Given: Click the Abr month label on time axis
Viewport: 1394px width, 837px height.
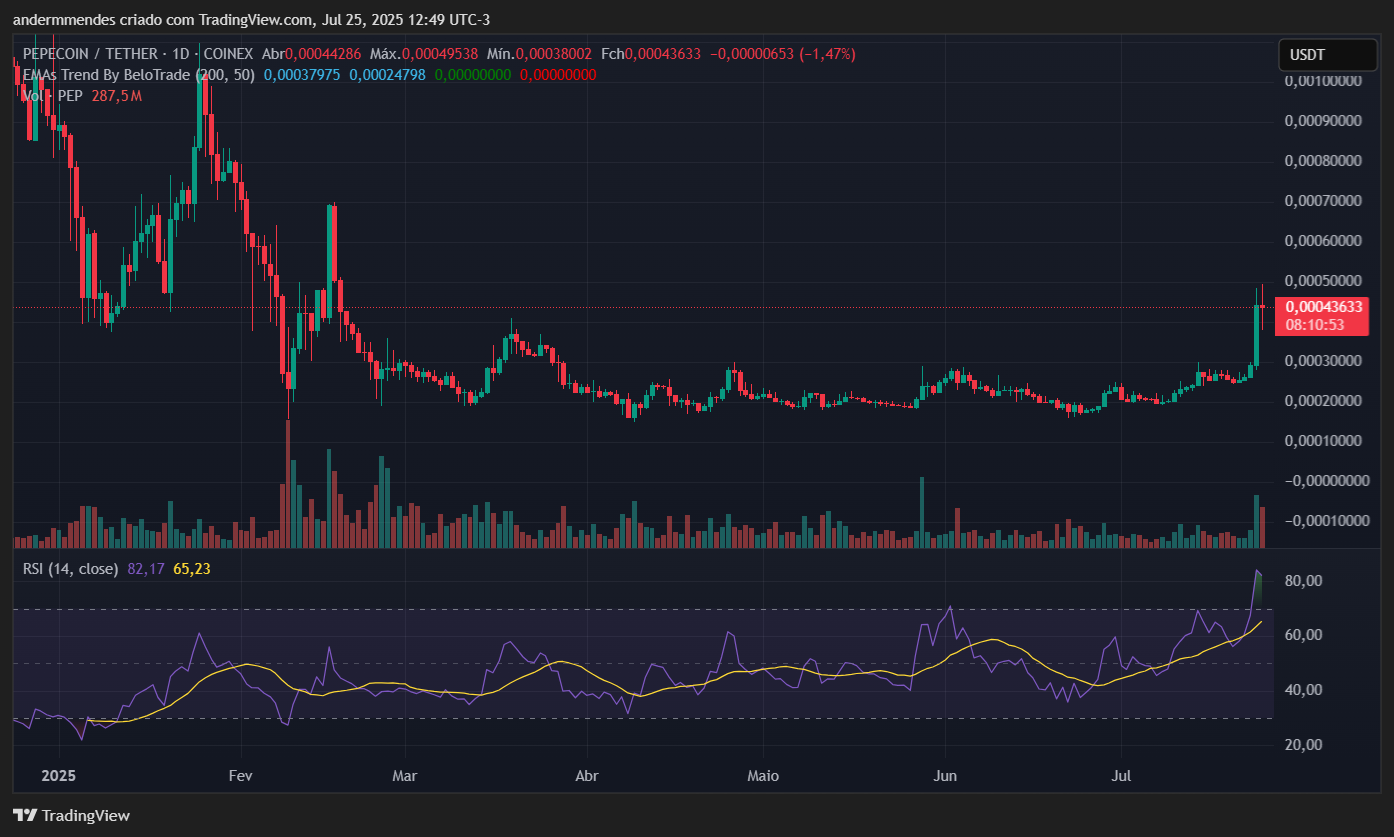Looking at the screenshot, I should [587, 776].
